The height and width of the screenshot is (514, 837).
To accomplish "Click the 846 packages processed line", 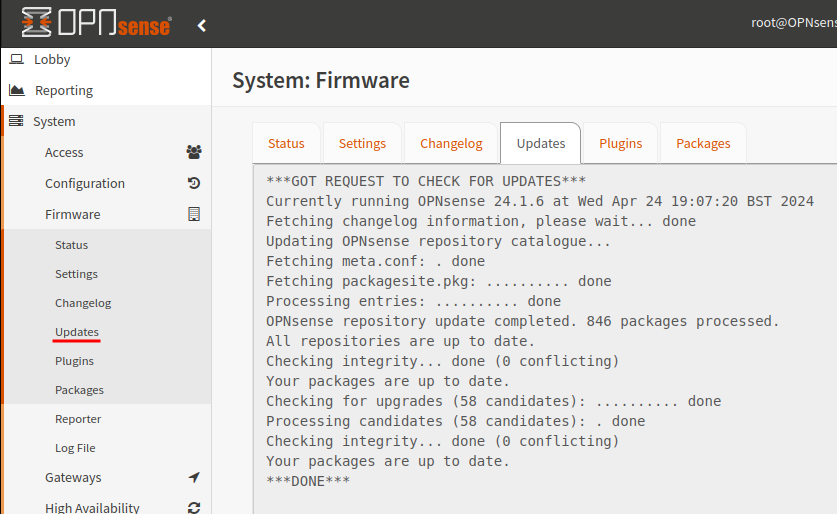I will tap(523, 321).
